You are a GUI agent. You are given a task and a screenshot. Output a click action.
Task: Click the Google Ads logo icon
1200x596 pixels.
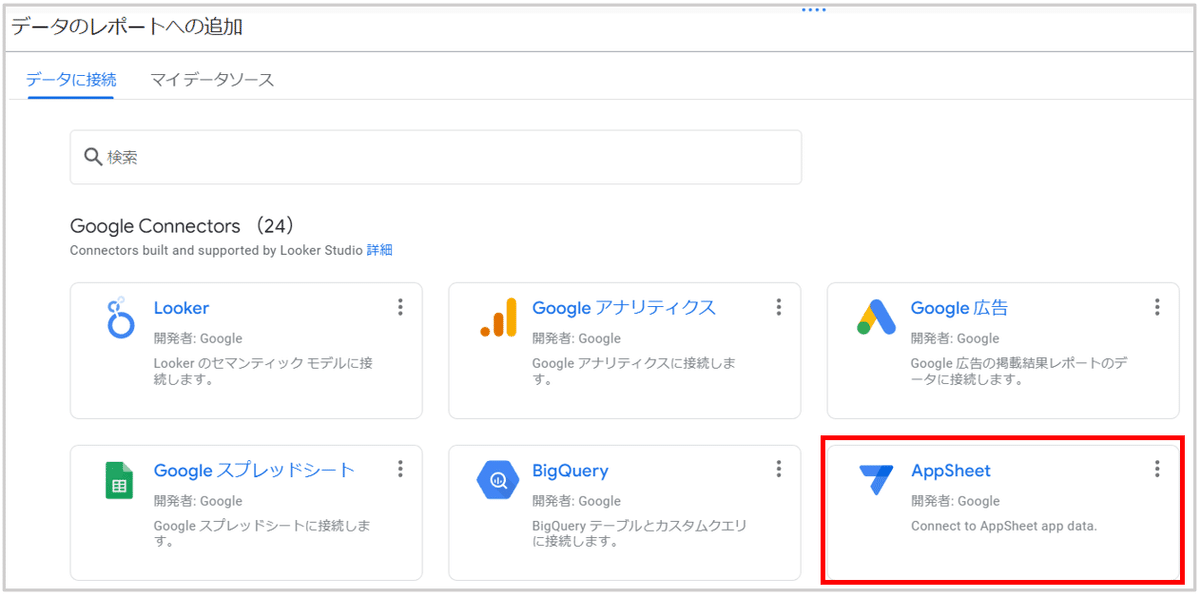tap(877, 317)
